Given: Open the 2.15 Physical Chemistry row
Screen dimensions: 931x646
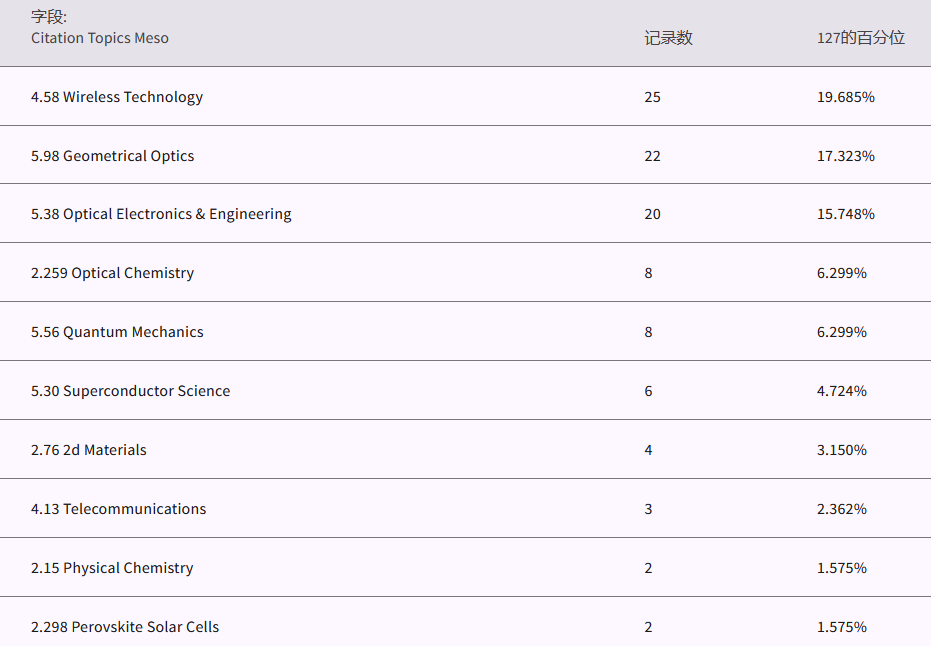Looking at the screenshot, I should (112, 568).
